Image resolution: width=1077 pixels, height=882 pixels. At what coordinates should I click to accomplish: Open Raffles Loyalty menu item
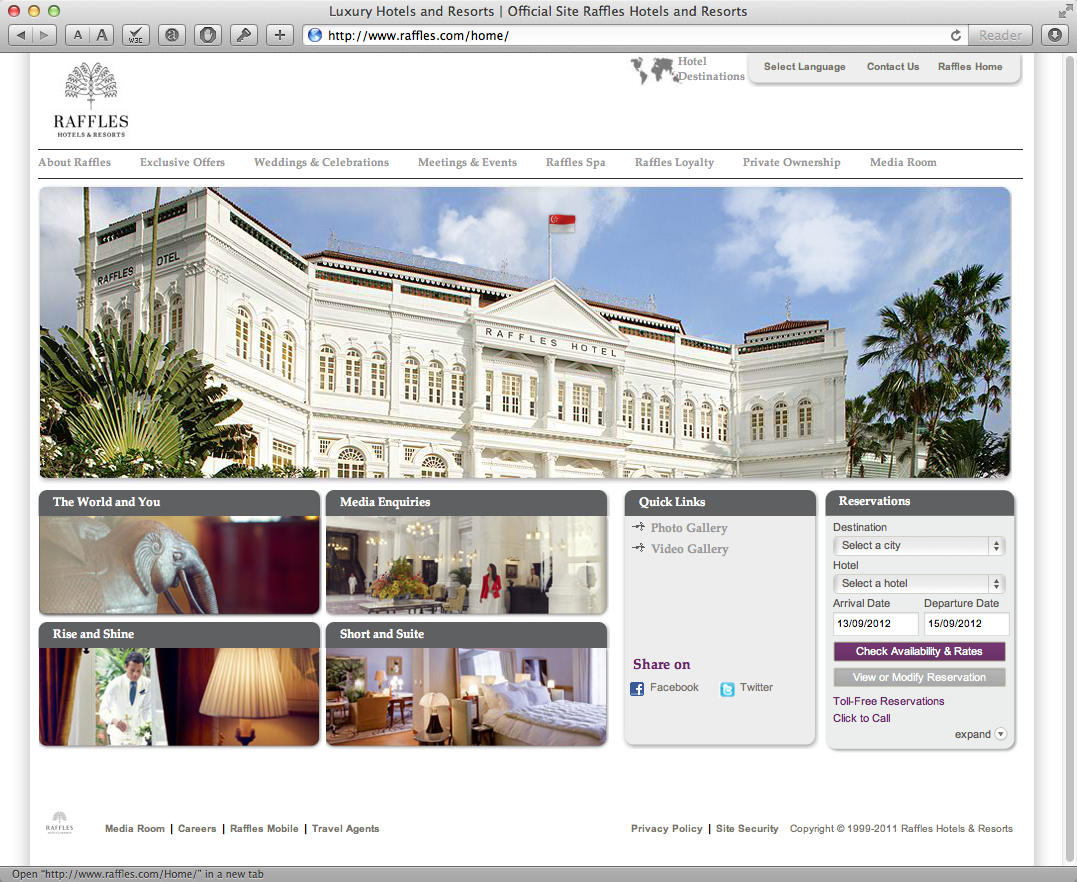pos(674,162)
